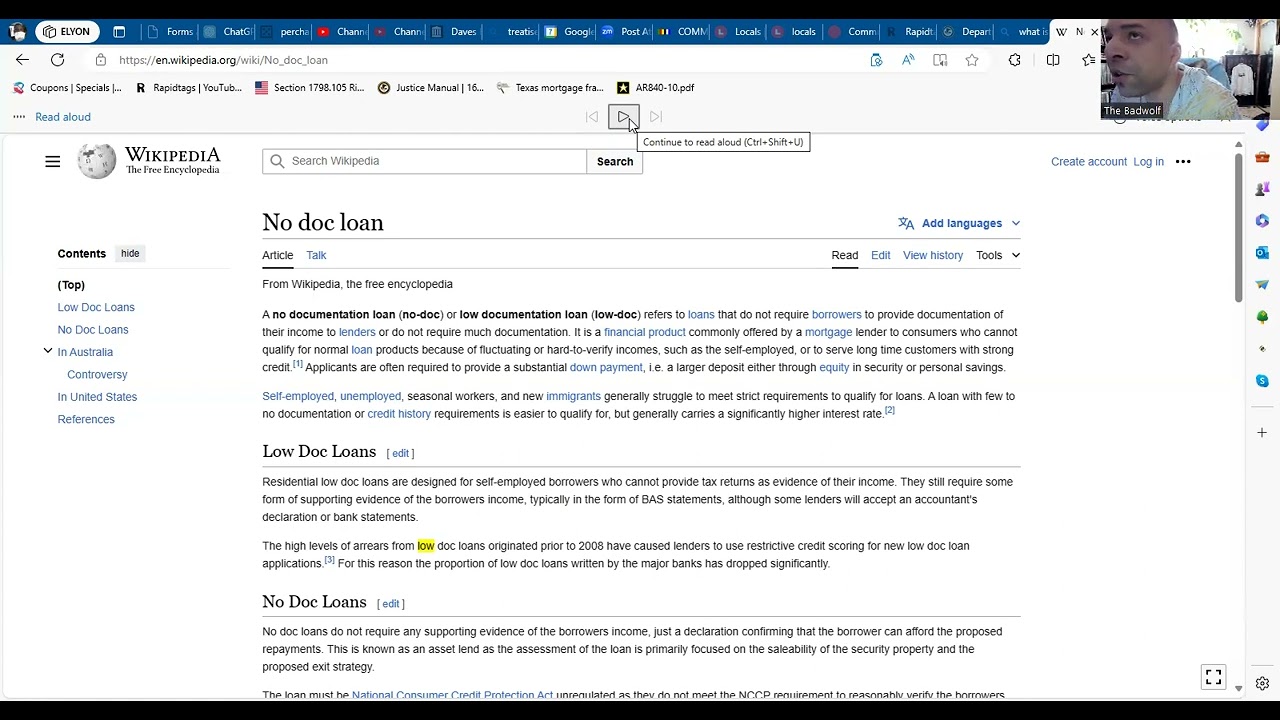Jump to References in Contents
Viewport: 1280px width, 720px height.
(86, 419)
